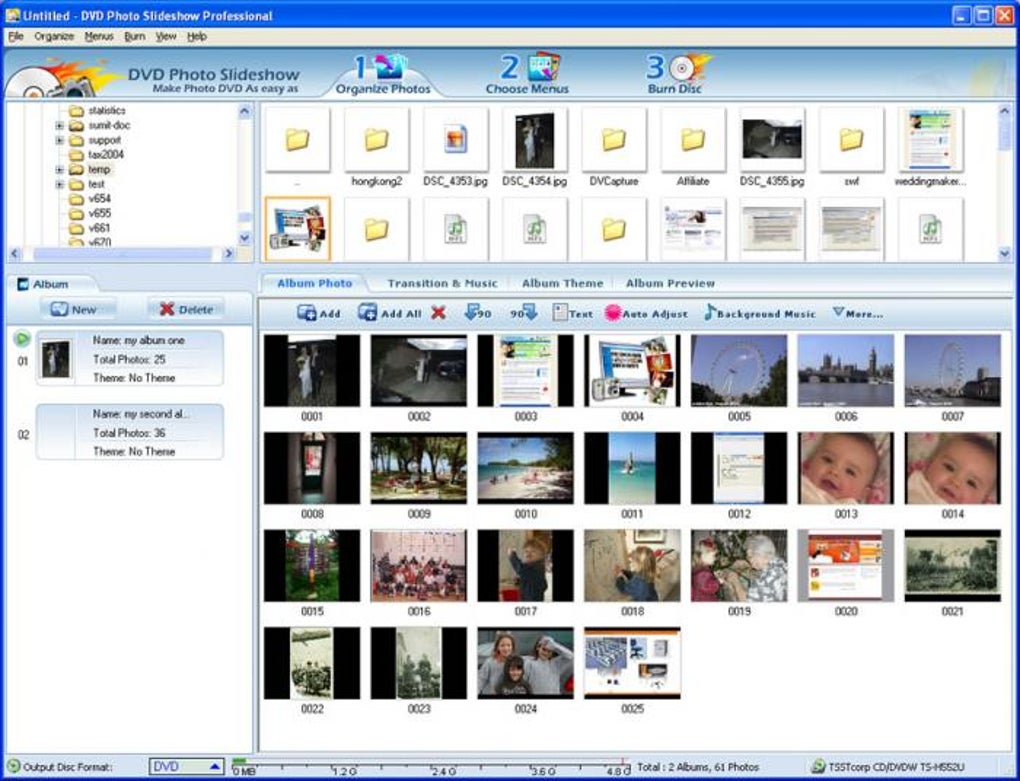
Task: Select photo 0013 baby thumbnail
Action: pos(846,468)
